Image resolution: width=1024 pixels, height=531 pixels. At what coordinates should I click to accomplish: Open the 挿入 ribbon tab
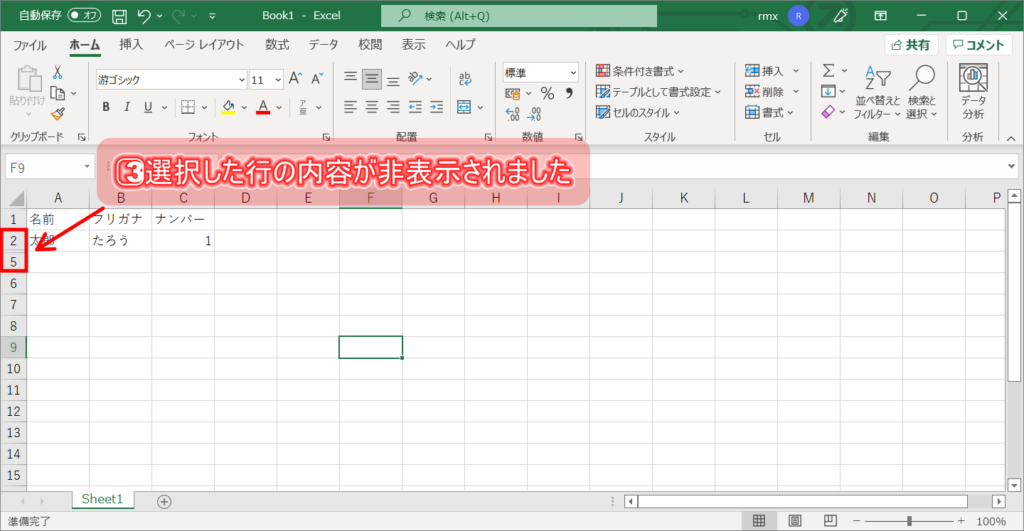131,45
